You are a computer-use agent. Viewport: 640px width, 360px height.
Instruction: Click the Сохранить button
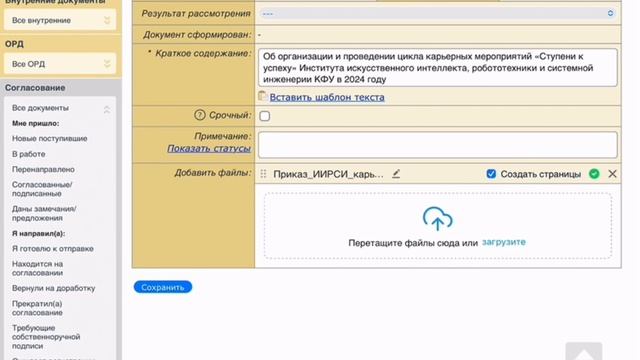(x=163, y=287)
